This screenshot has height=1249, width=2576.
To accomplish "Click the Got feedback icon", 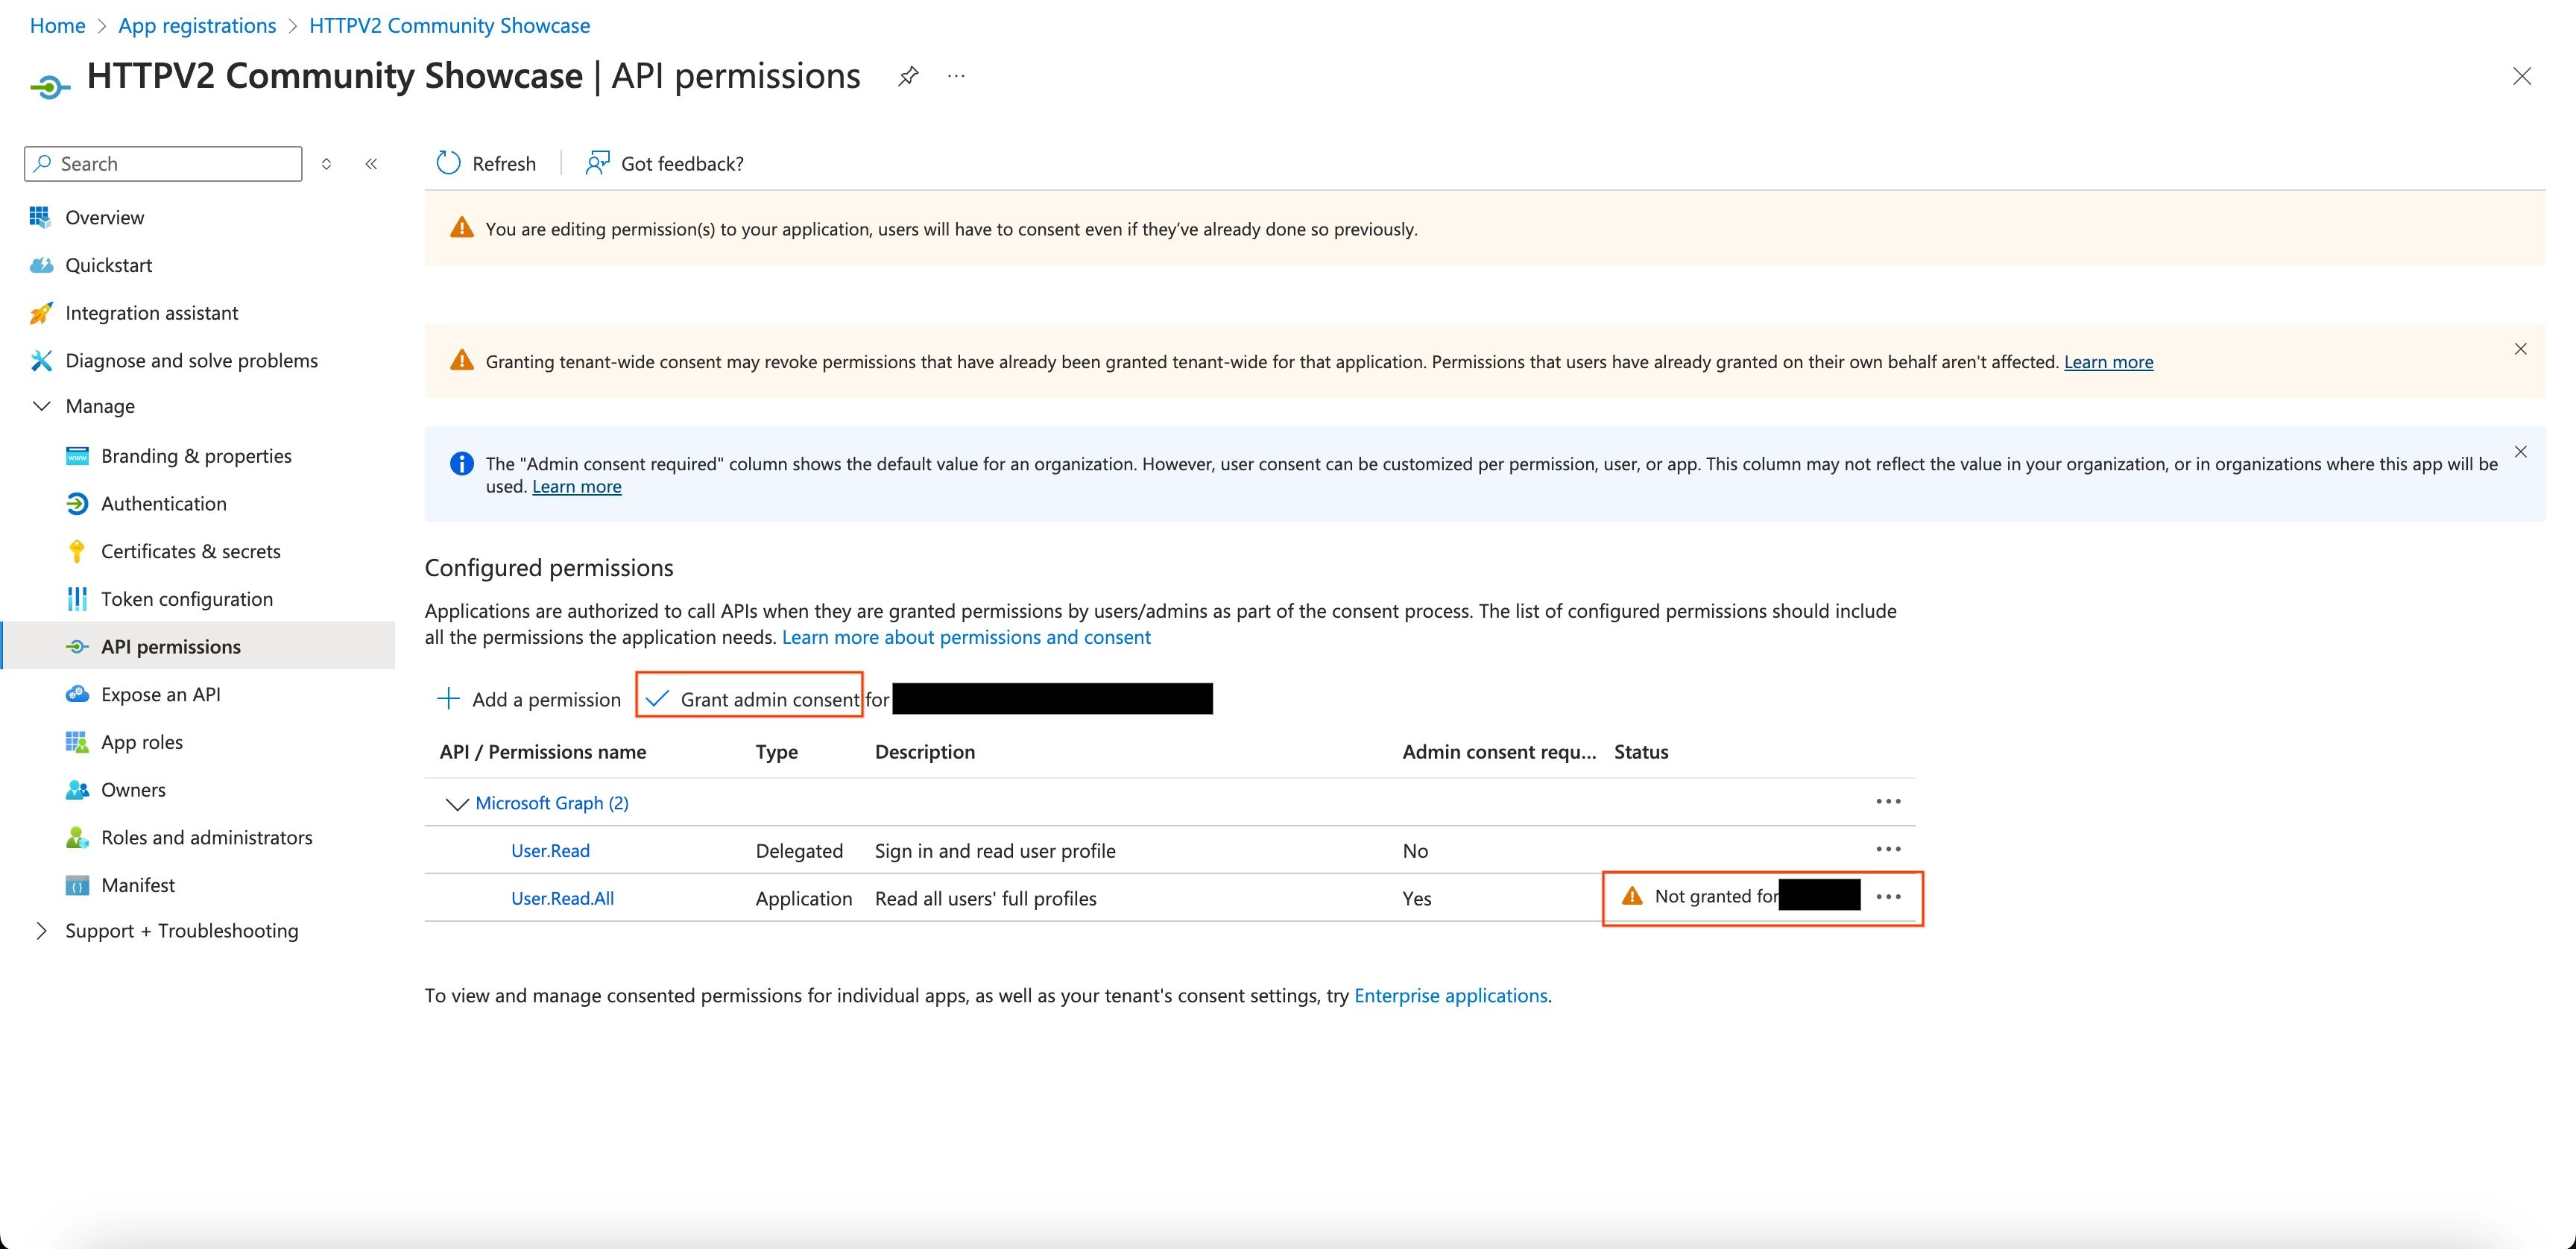I will [597, 163].
